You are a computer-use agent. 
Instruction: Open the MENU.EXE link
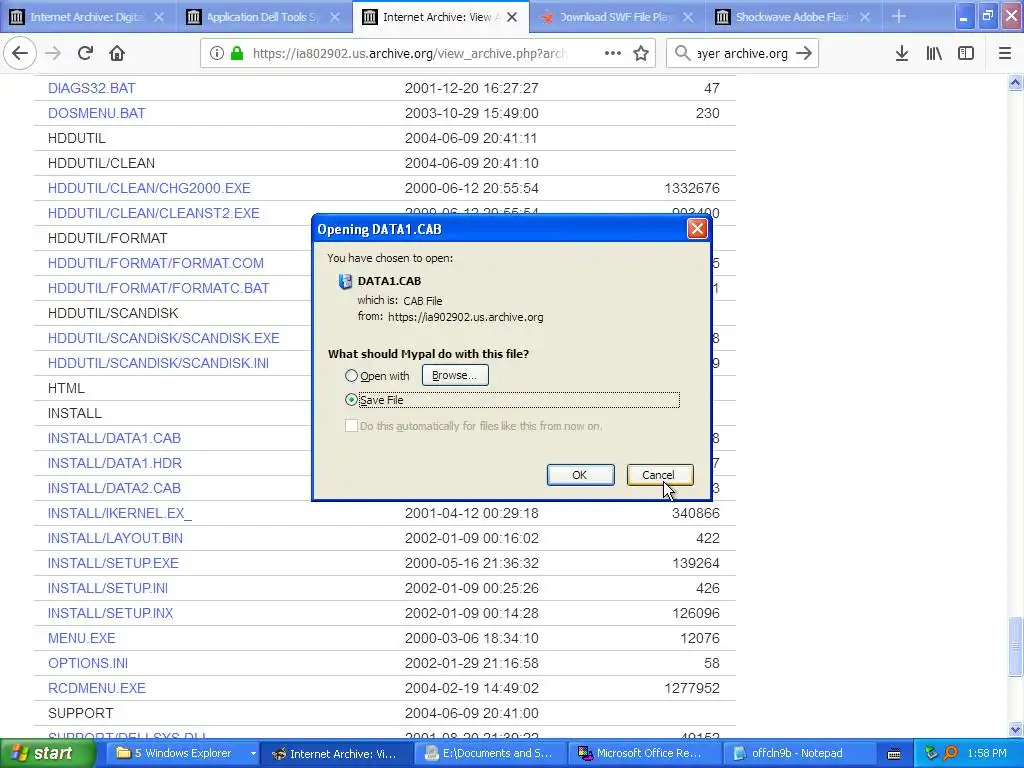point(82,638)
